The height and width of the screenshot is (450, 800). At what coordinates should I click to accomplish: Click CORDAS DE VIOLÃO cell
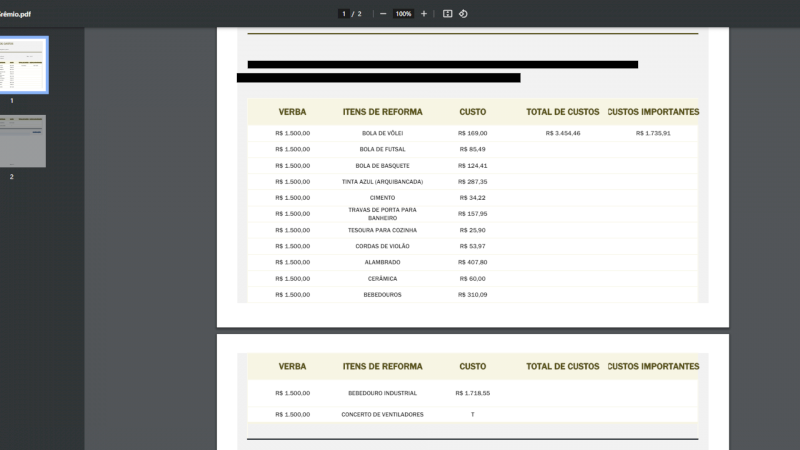pyautogui.click(x=383, y=246)
